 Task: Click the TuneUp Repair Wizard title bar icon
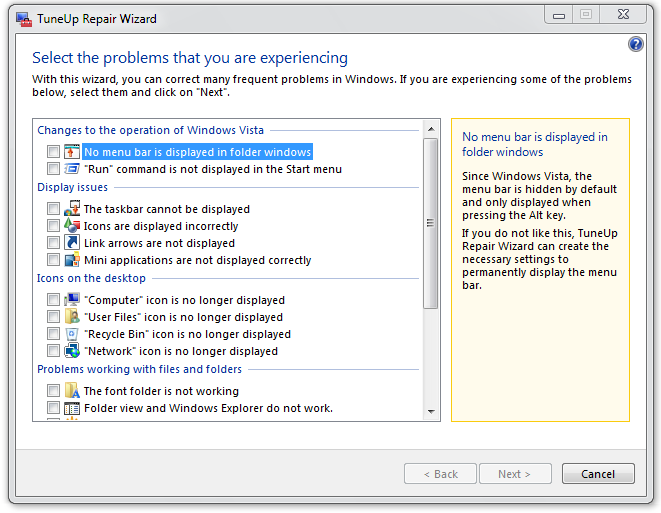click(24, 19)
